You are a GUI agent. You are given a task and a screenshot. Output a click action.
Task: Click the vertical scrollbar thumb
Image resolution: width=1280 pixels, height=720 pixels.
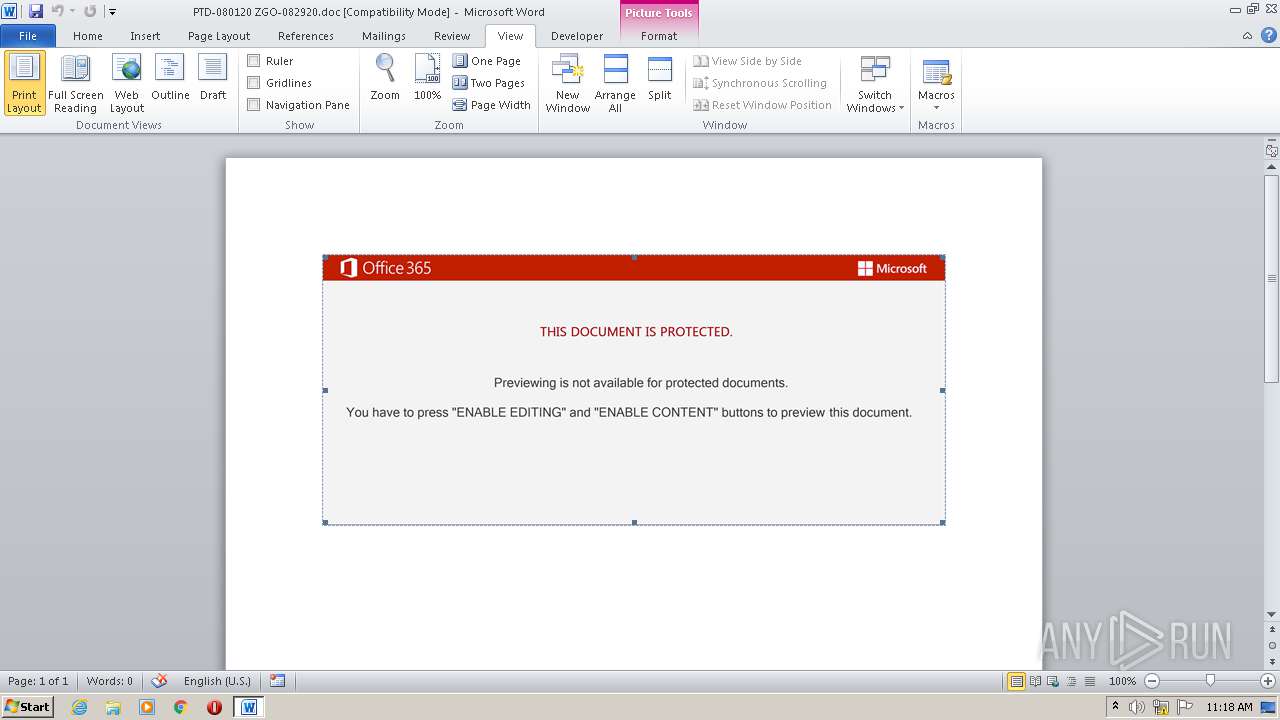point(1272,278)
